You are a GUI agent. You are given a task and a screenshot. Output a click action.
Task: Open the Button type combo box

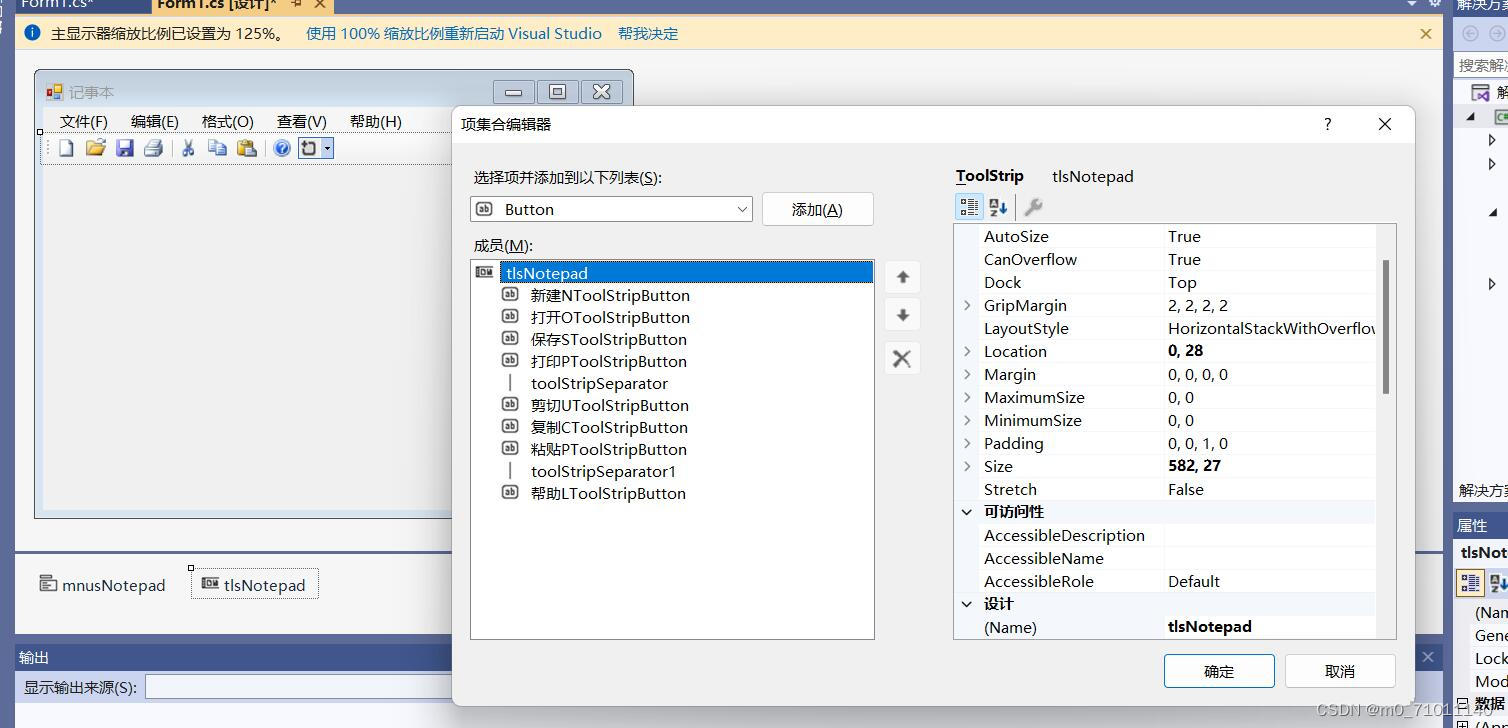[x=742, y=209]
